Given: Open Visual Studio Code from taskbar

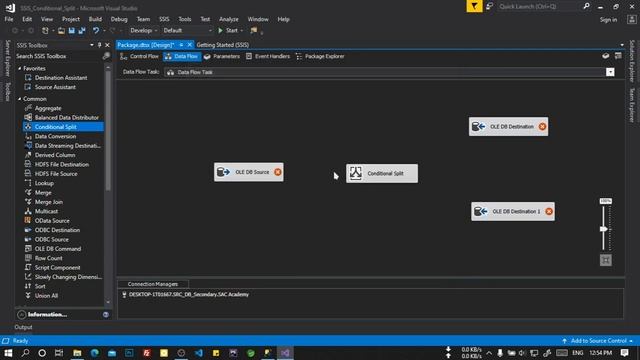Looking at the screenshot, I should [199, 353].
